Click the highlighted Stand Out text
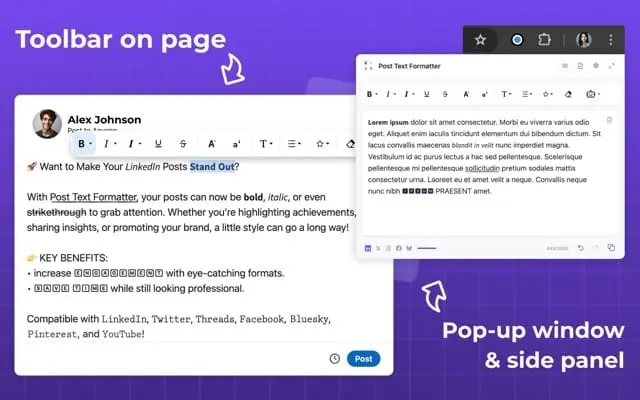The image size is (640, 400). pyautogui.click(x=212, y=167)
